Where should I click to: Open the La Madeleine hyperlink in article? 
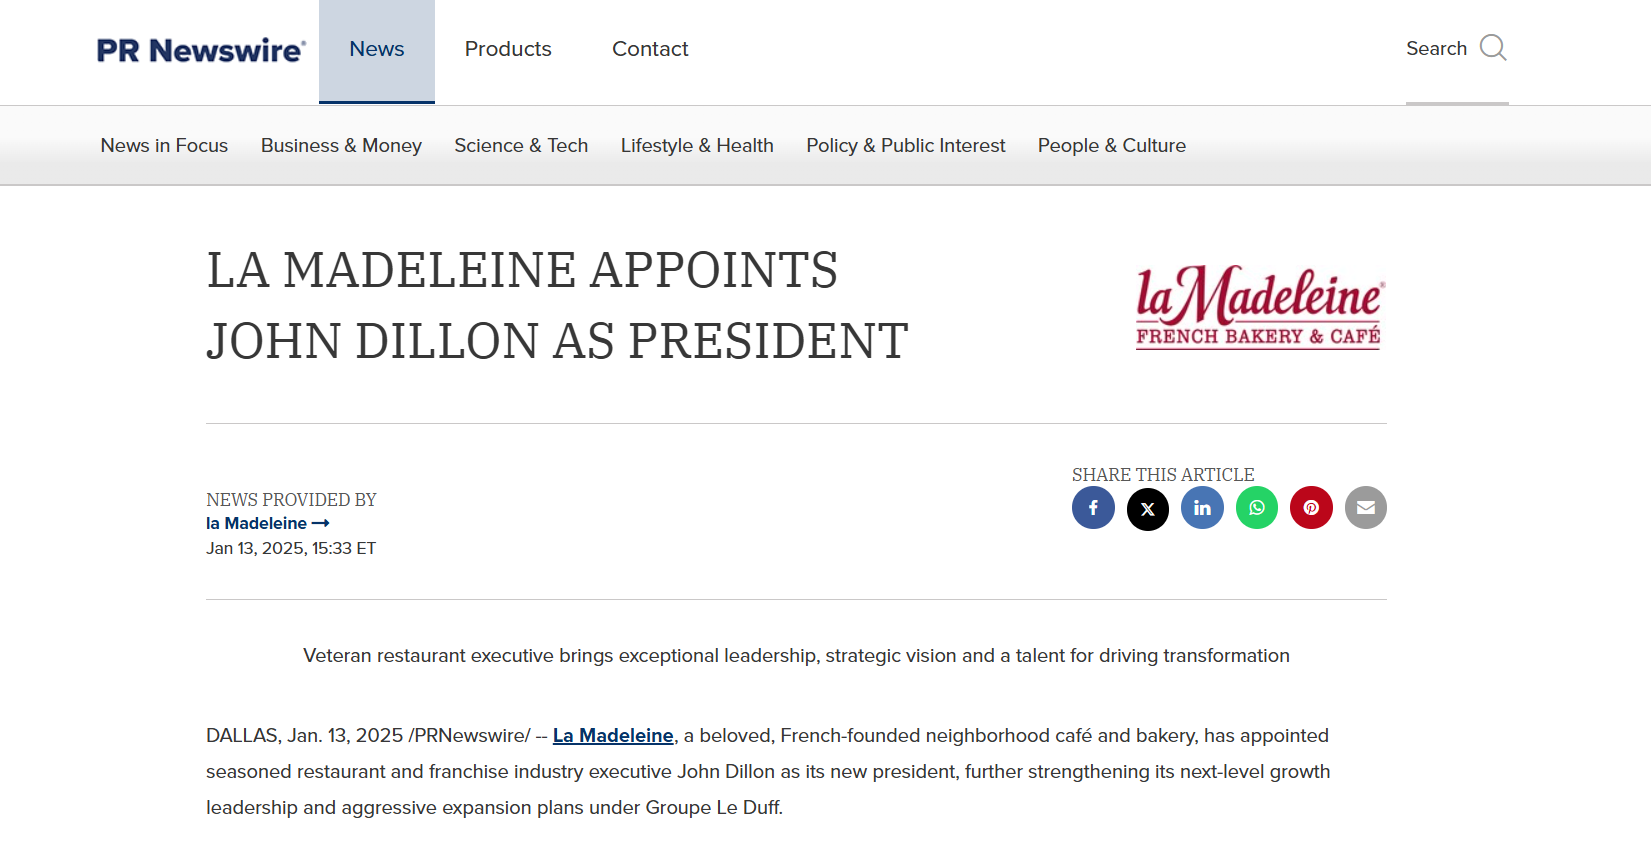tap(613, 735)
